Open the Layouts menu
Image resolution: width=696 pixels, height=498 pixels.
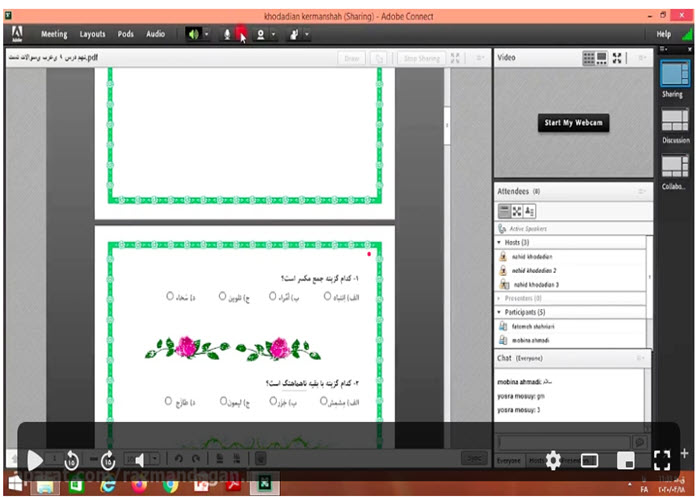tap(92, 34)
